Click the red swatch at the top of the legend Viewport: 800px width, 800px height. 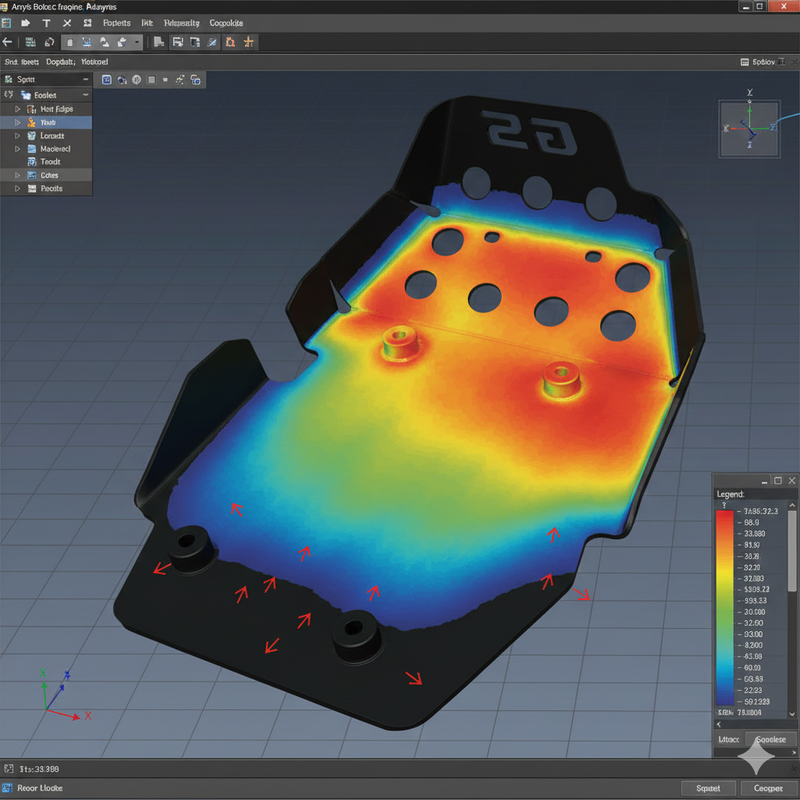pos(724,514)
